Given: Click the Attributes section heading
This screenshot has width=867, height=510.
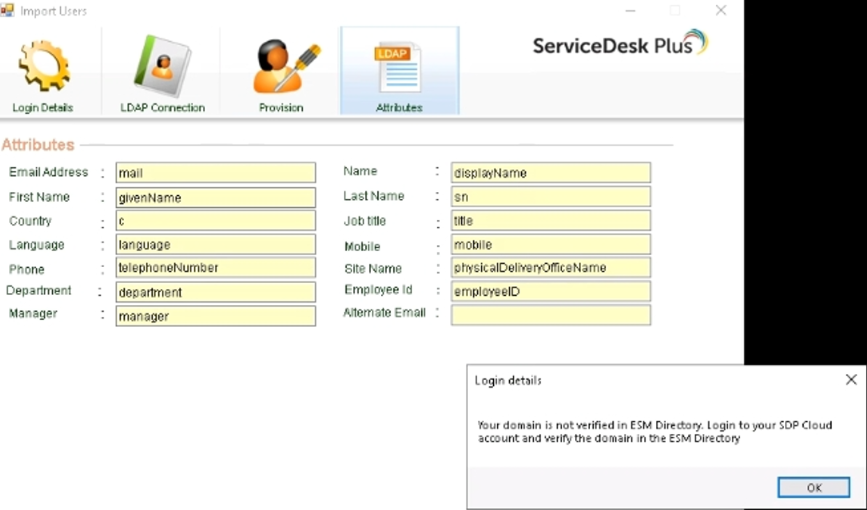Looking at the screenshot, I should click(x=38, y=145).
